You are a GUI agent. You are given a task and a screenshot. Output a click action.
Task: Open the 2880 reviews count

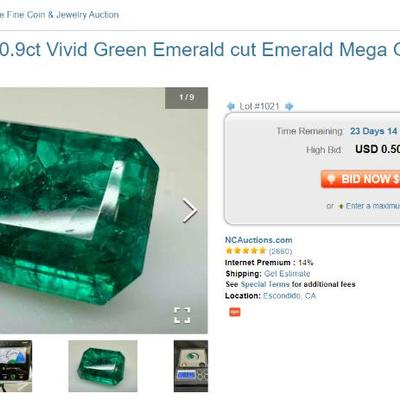pyautogui.click(x=280, y=251)
